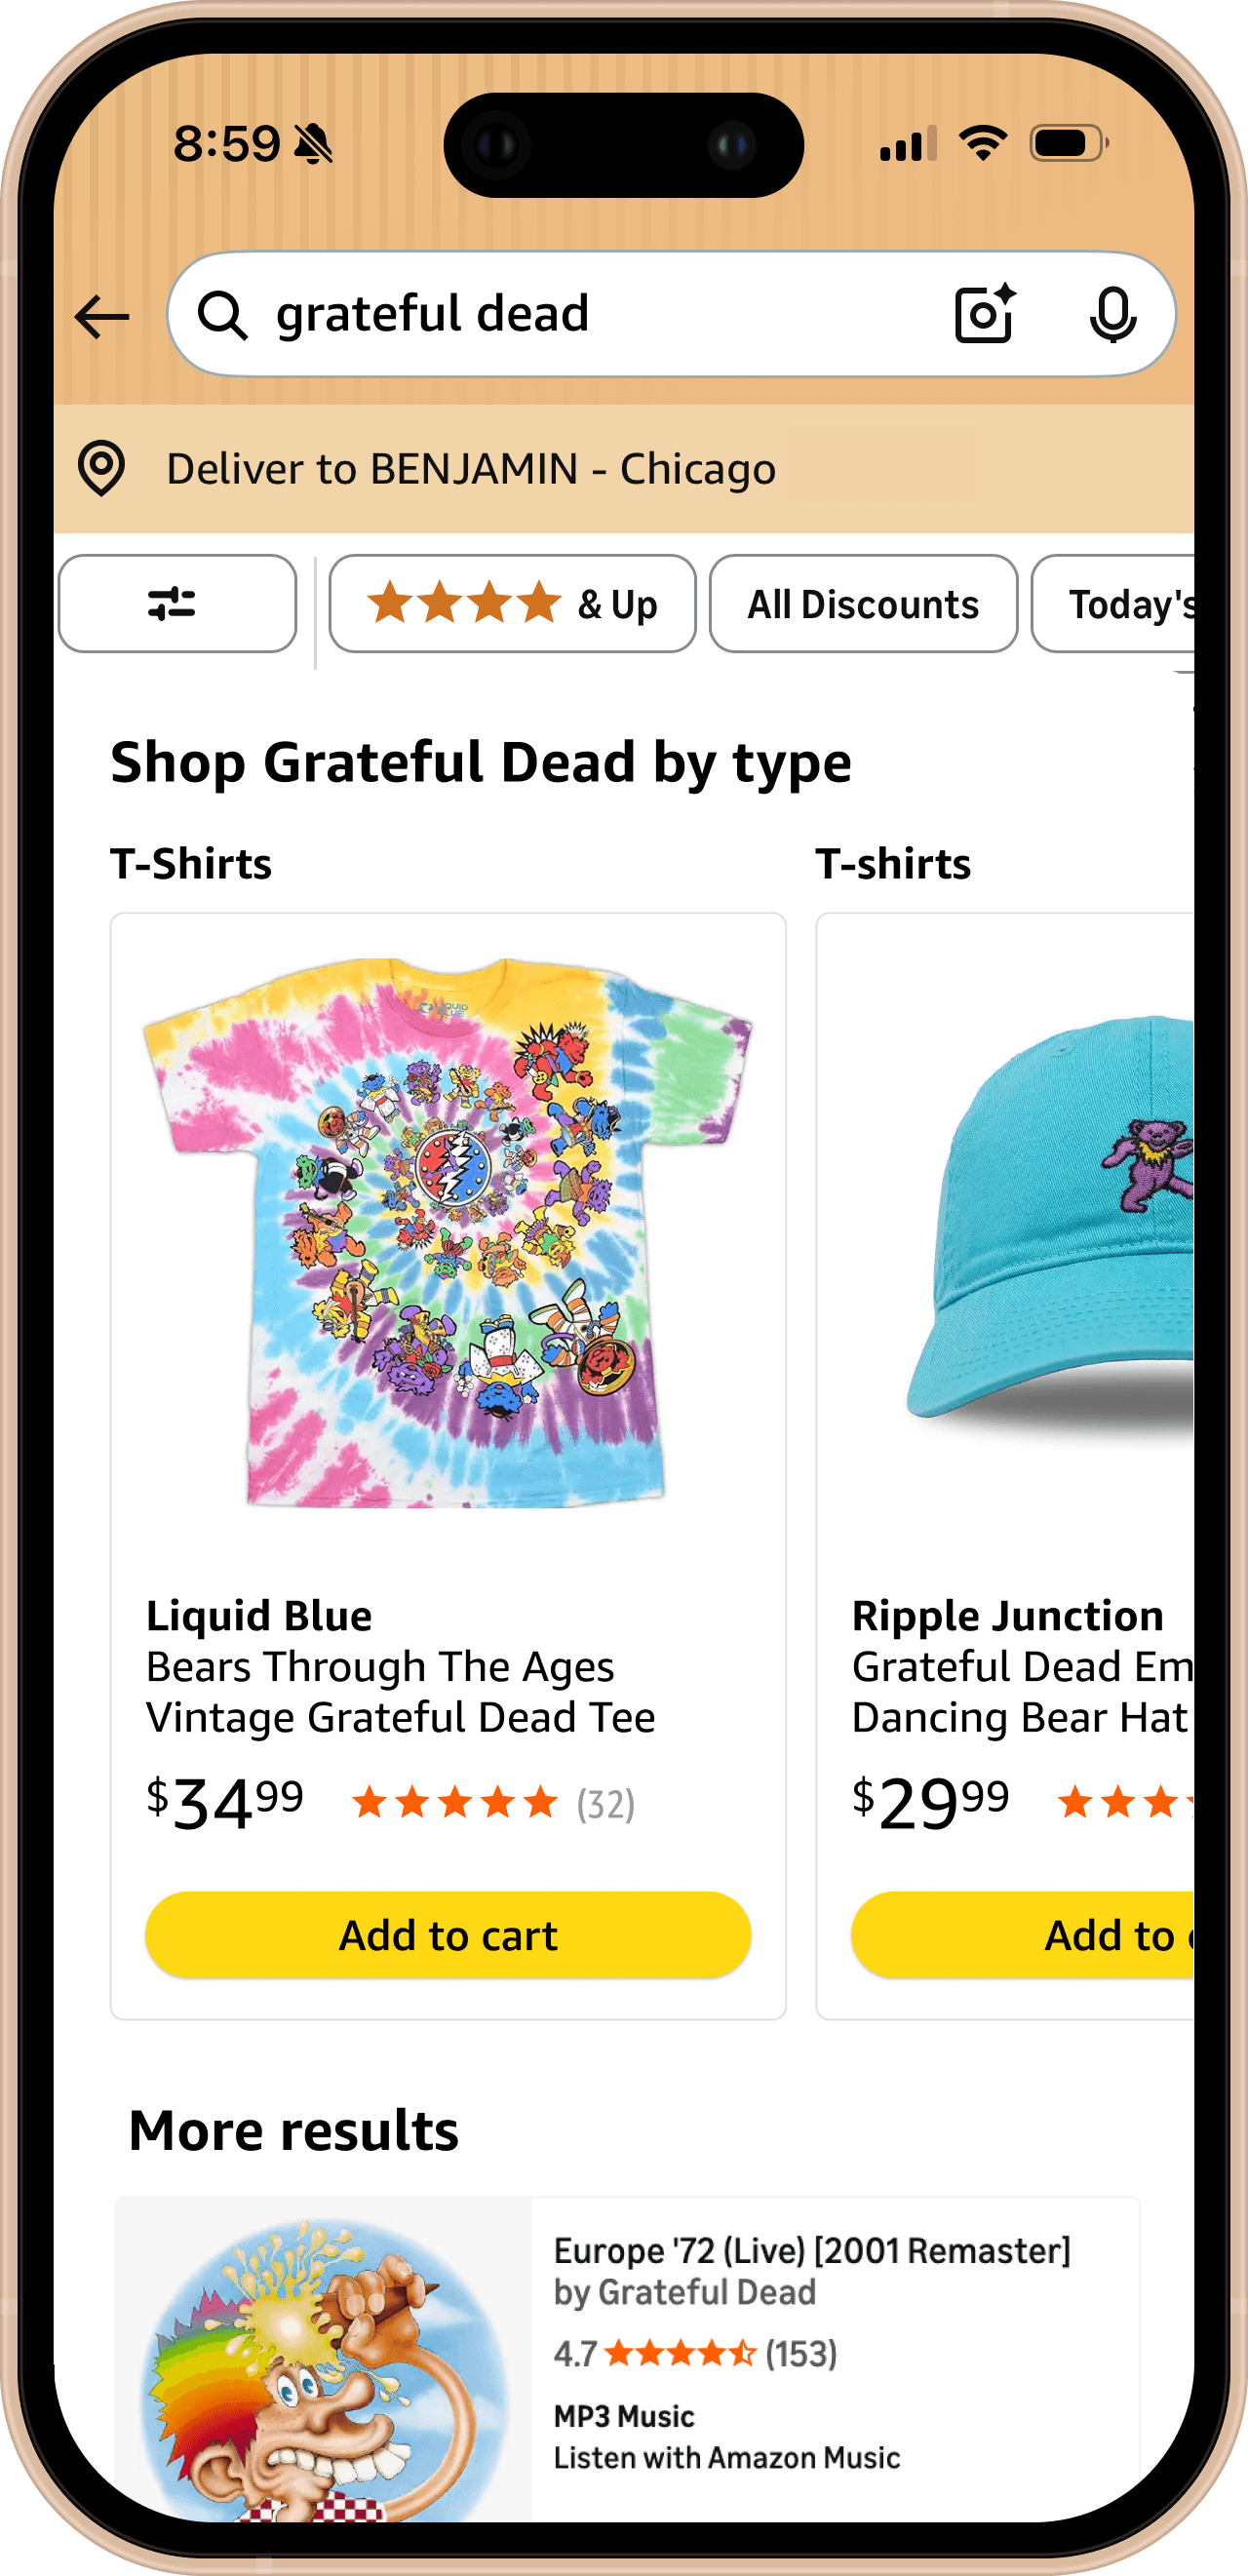Tap the battery status icon
Viewport: 1248px width, 2576px height.
tap(1069, 143)
